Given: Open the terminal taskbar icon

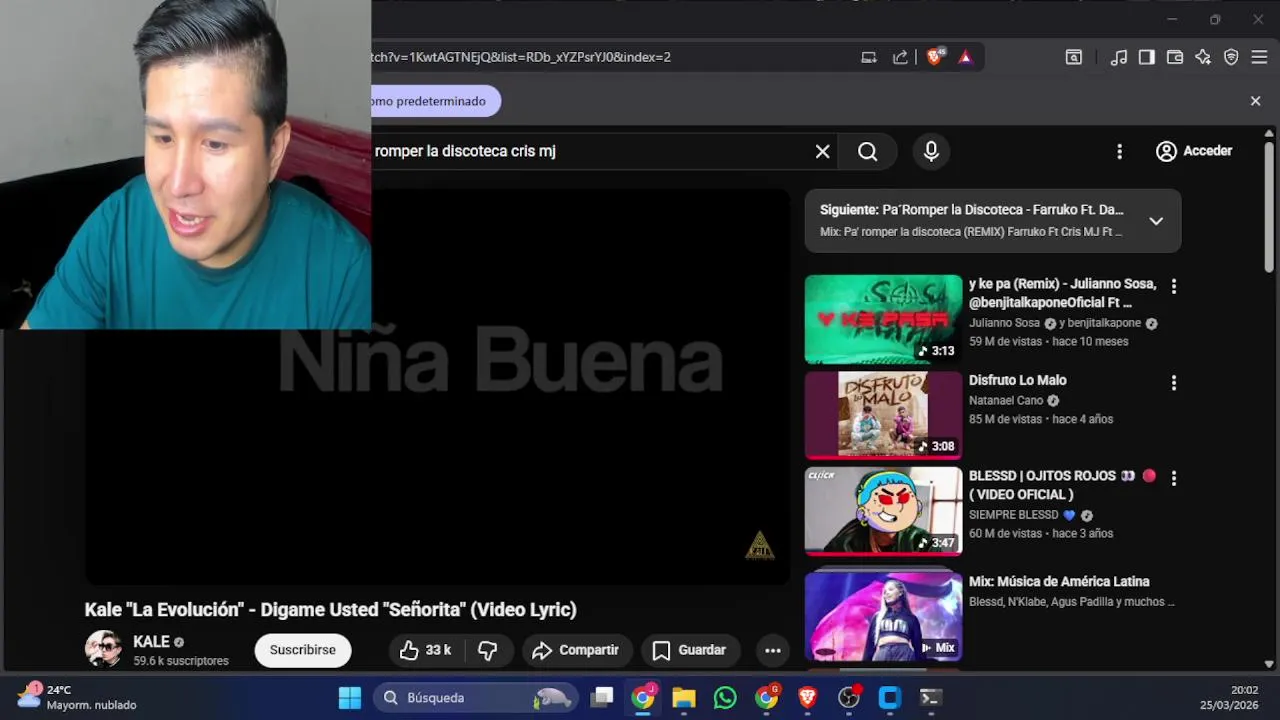Looking at the screenshot, I should point(930,698).
